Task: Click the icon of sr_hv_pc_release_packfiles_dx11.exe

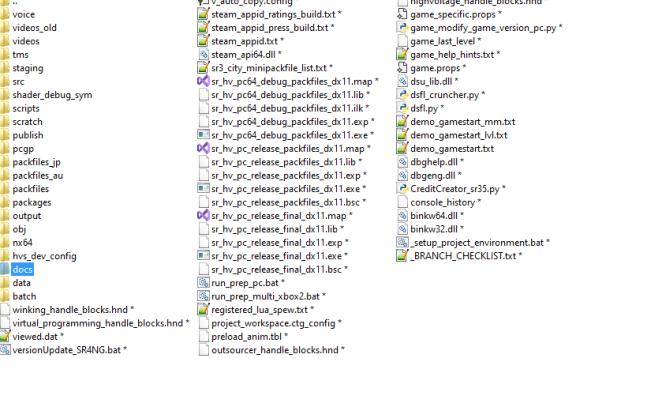Action: coord(203,188)
